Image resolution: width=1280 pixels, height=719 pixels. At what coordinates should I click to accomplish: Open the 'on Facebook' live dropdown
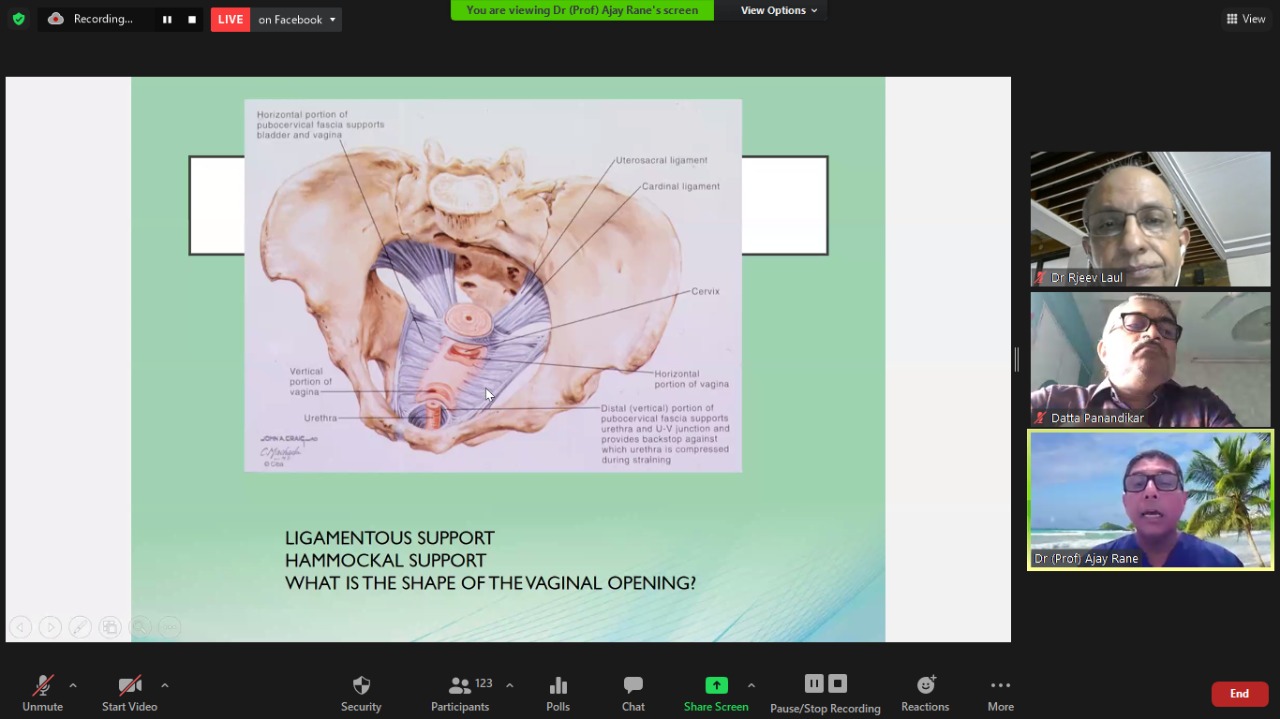pos(296,19)
